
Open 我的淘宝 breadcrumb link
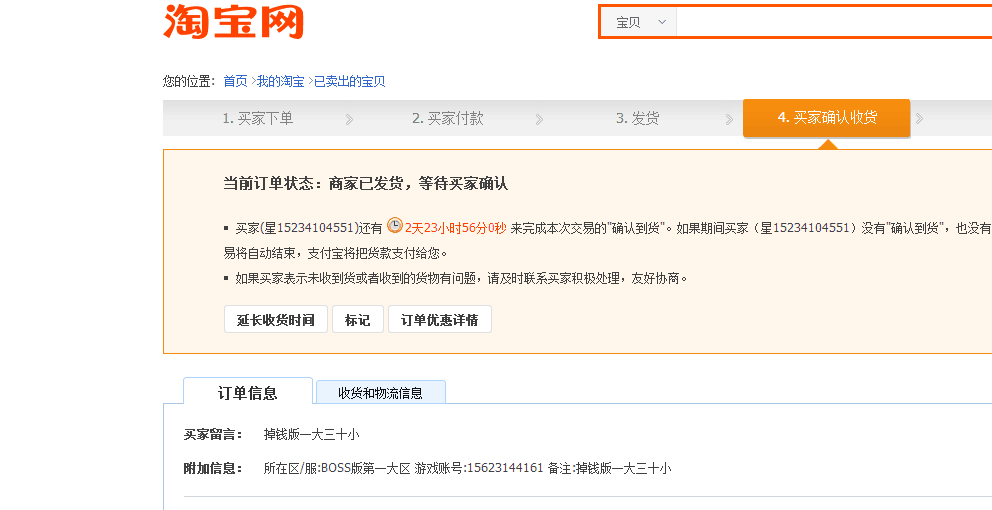280,82
